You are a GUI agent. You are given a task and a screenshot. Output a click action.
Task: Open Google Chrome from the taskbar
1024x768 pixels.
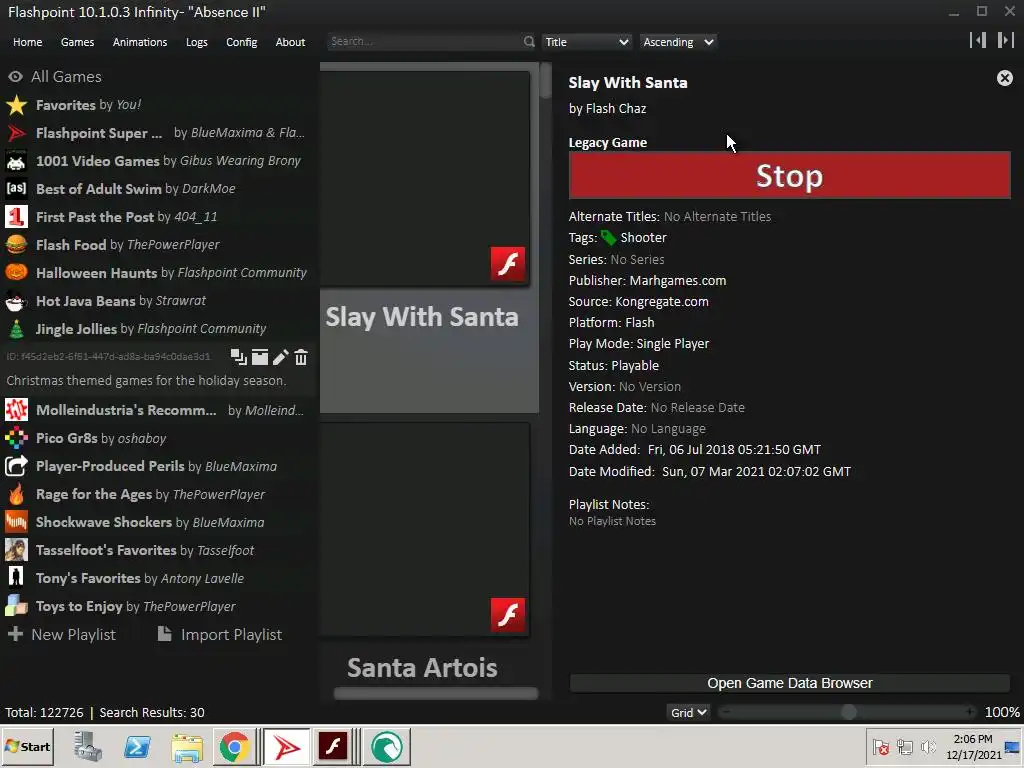click(234, 746)
